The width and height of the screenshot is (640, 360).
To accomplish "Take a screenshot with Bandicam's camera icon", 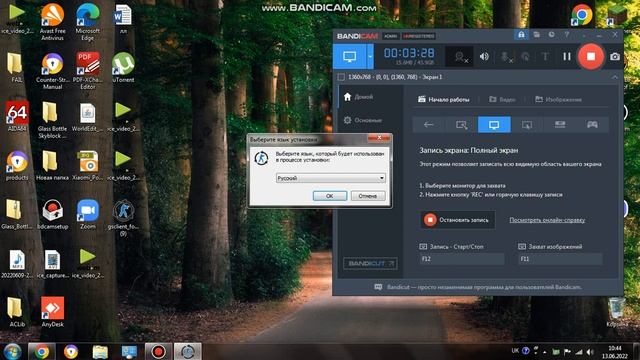I will pos(615,57).
